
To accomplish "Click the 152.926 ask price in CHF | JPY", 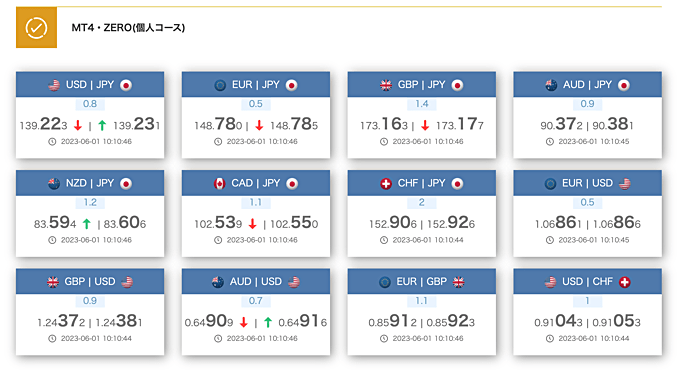I will click(451, 223).
